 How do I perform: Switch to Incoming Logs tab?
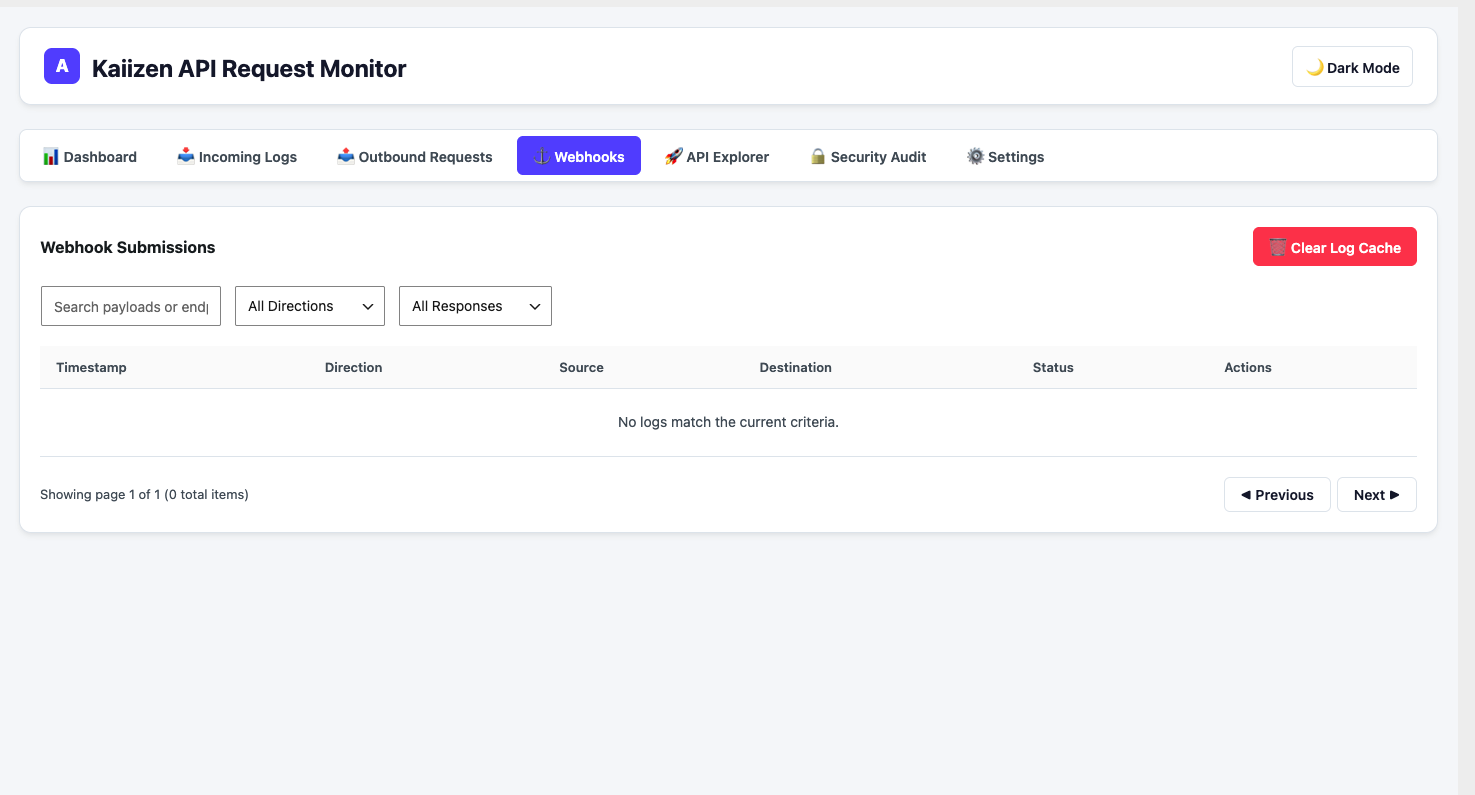(x=237, y=156)
